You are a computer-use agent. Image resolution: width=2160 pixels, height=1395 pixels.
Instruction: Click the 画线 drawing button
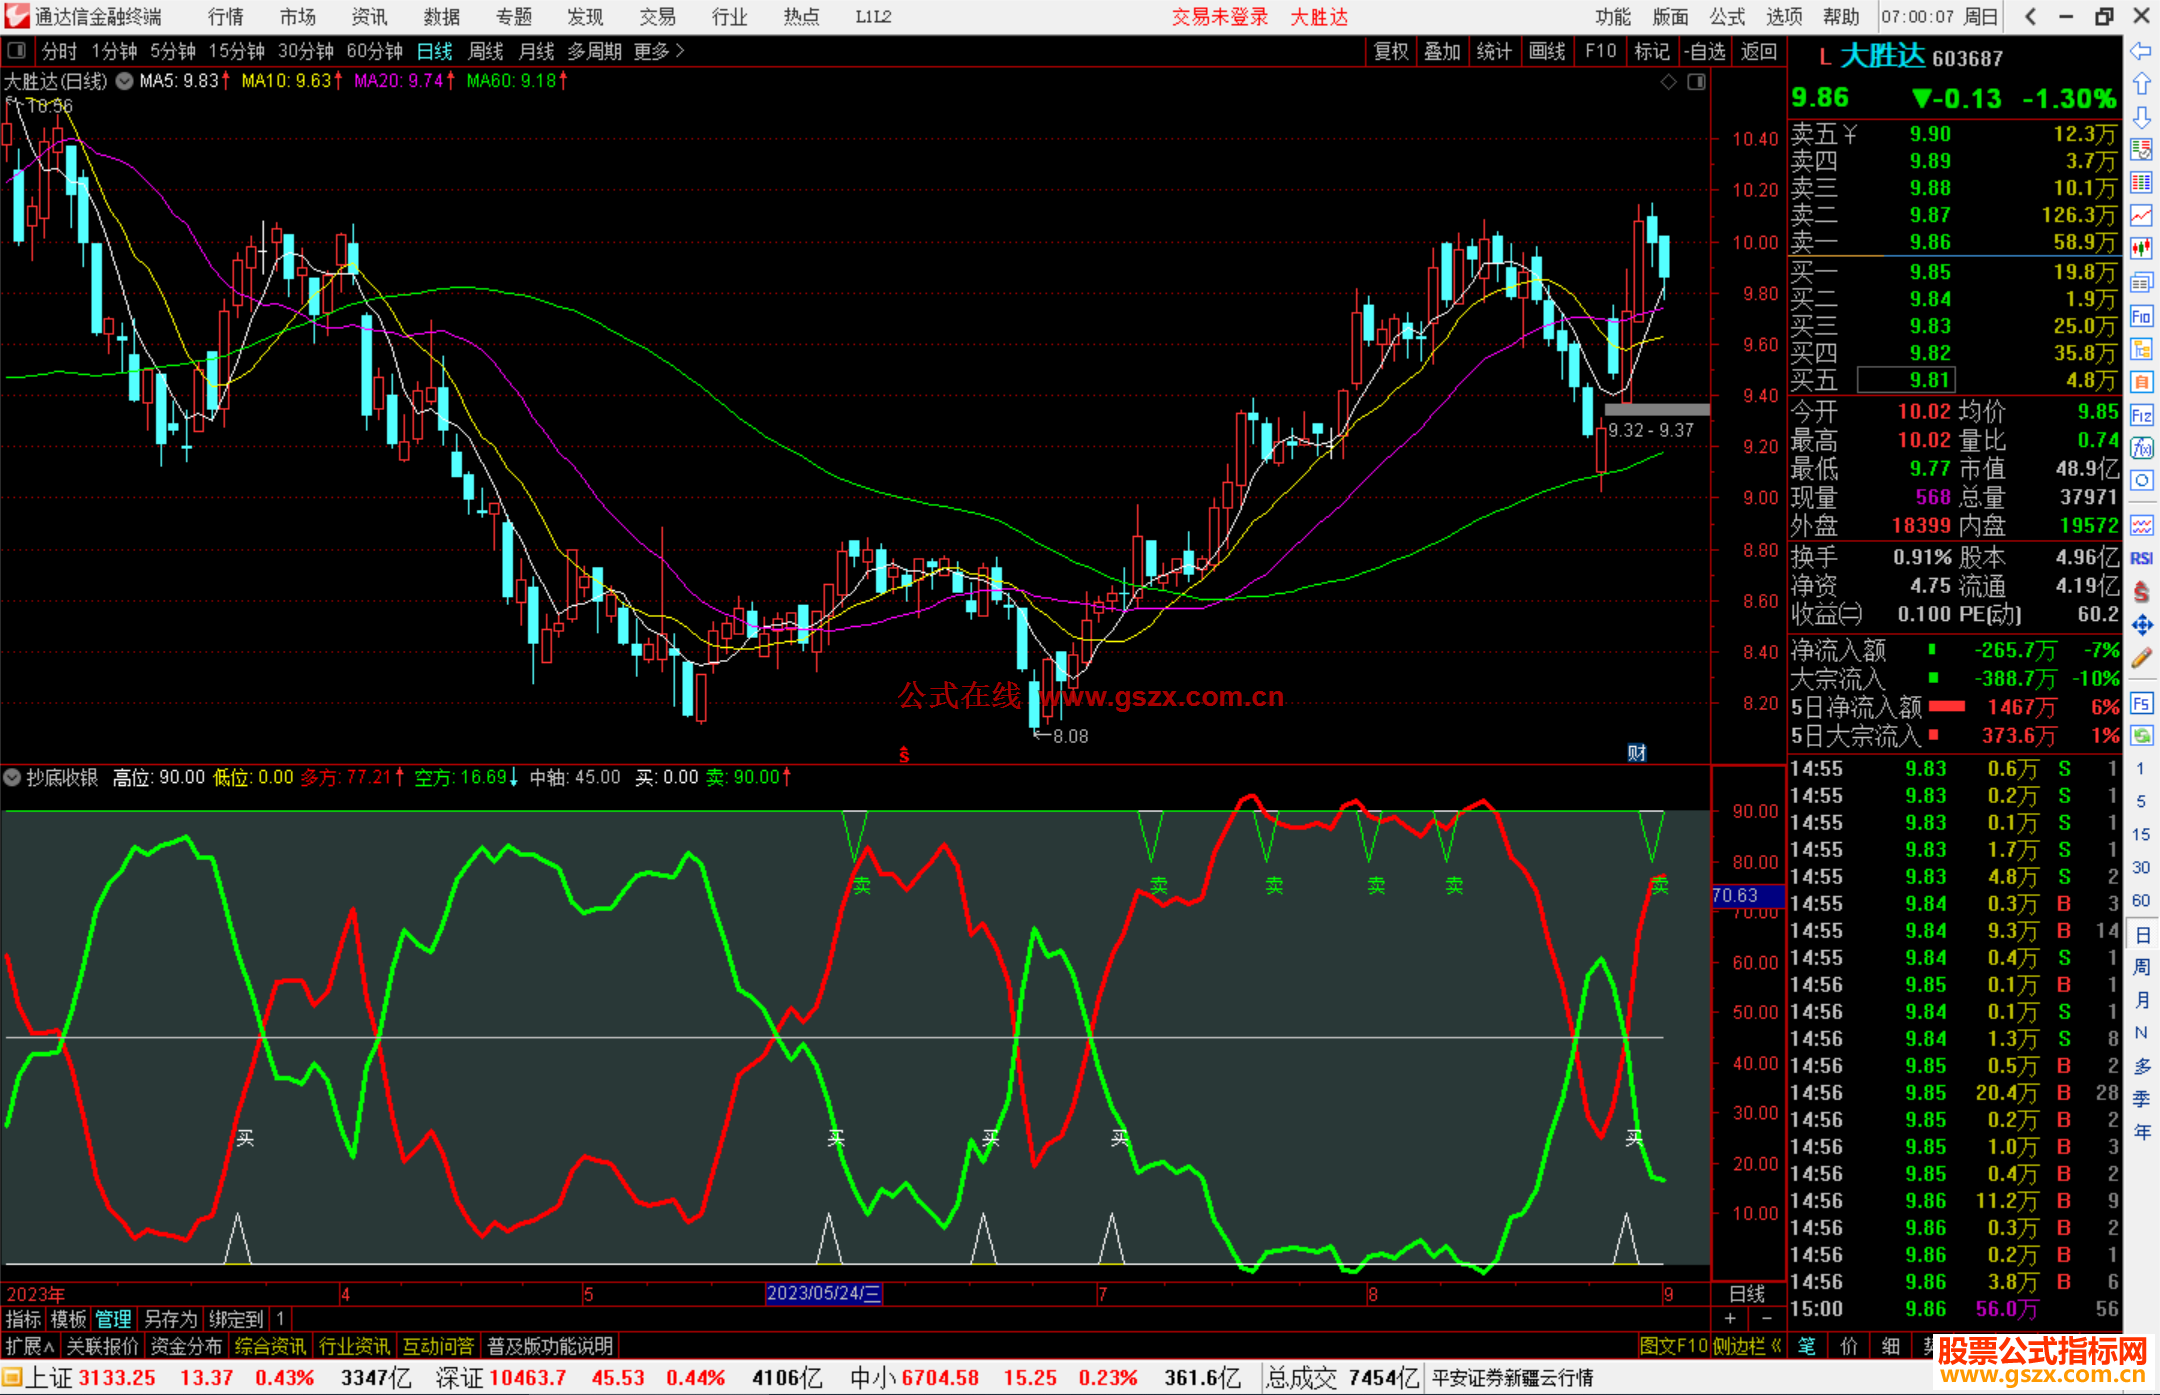(1547, 51)
